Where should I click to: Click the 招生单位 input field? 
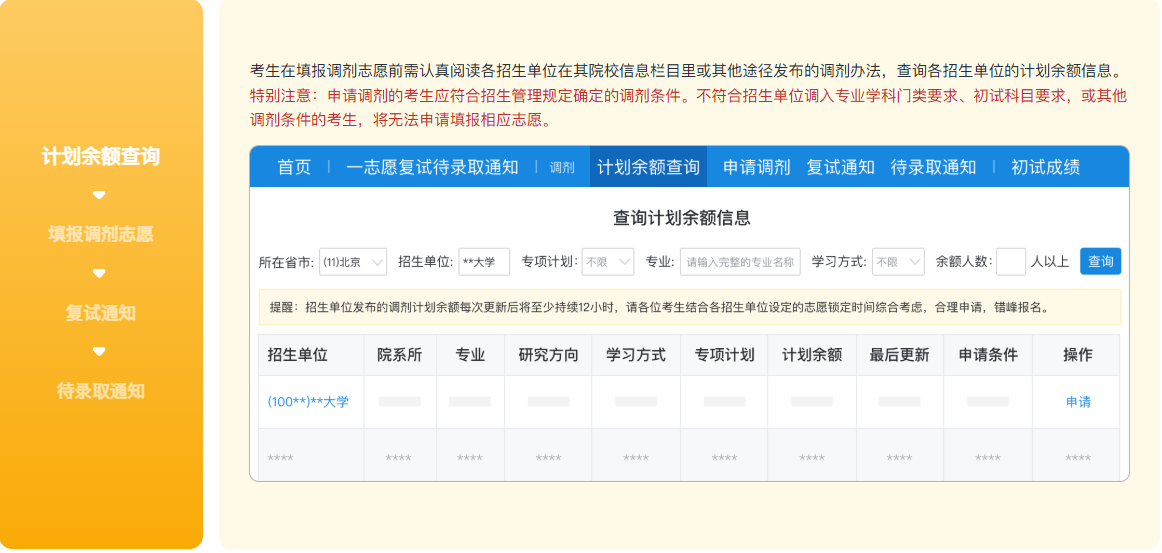pyautogui.click(x=484, y=262)
